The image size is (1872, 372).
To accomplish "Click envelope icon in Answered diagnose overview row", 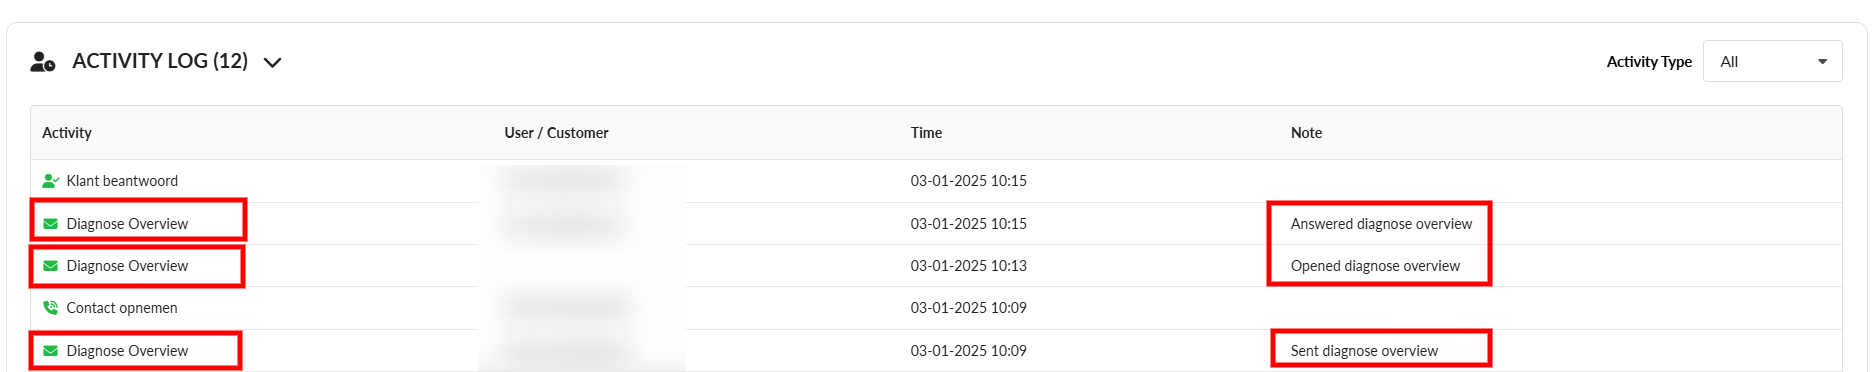I will click(50, 224).
